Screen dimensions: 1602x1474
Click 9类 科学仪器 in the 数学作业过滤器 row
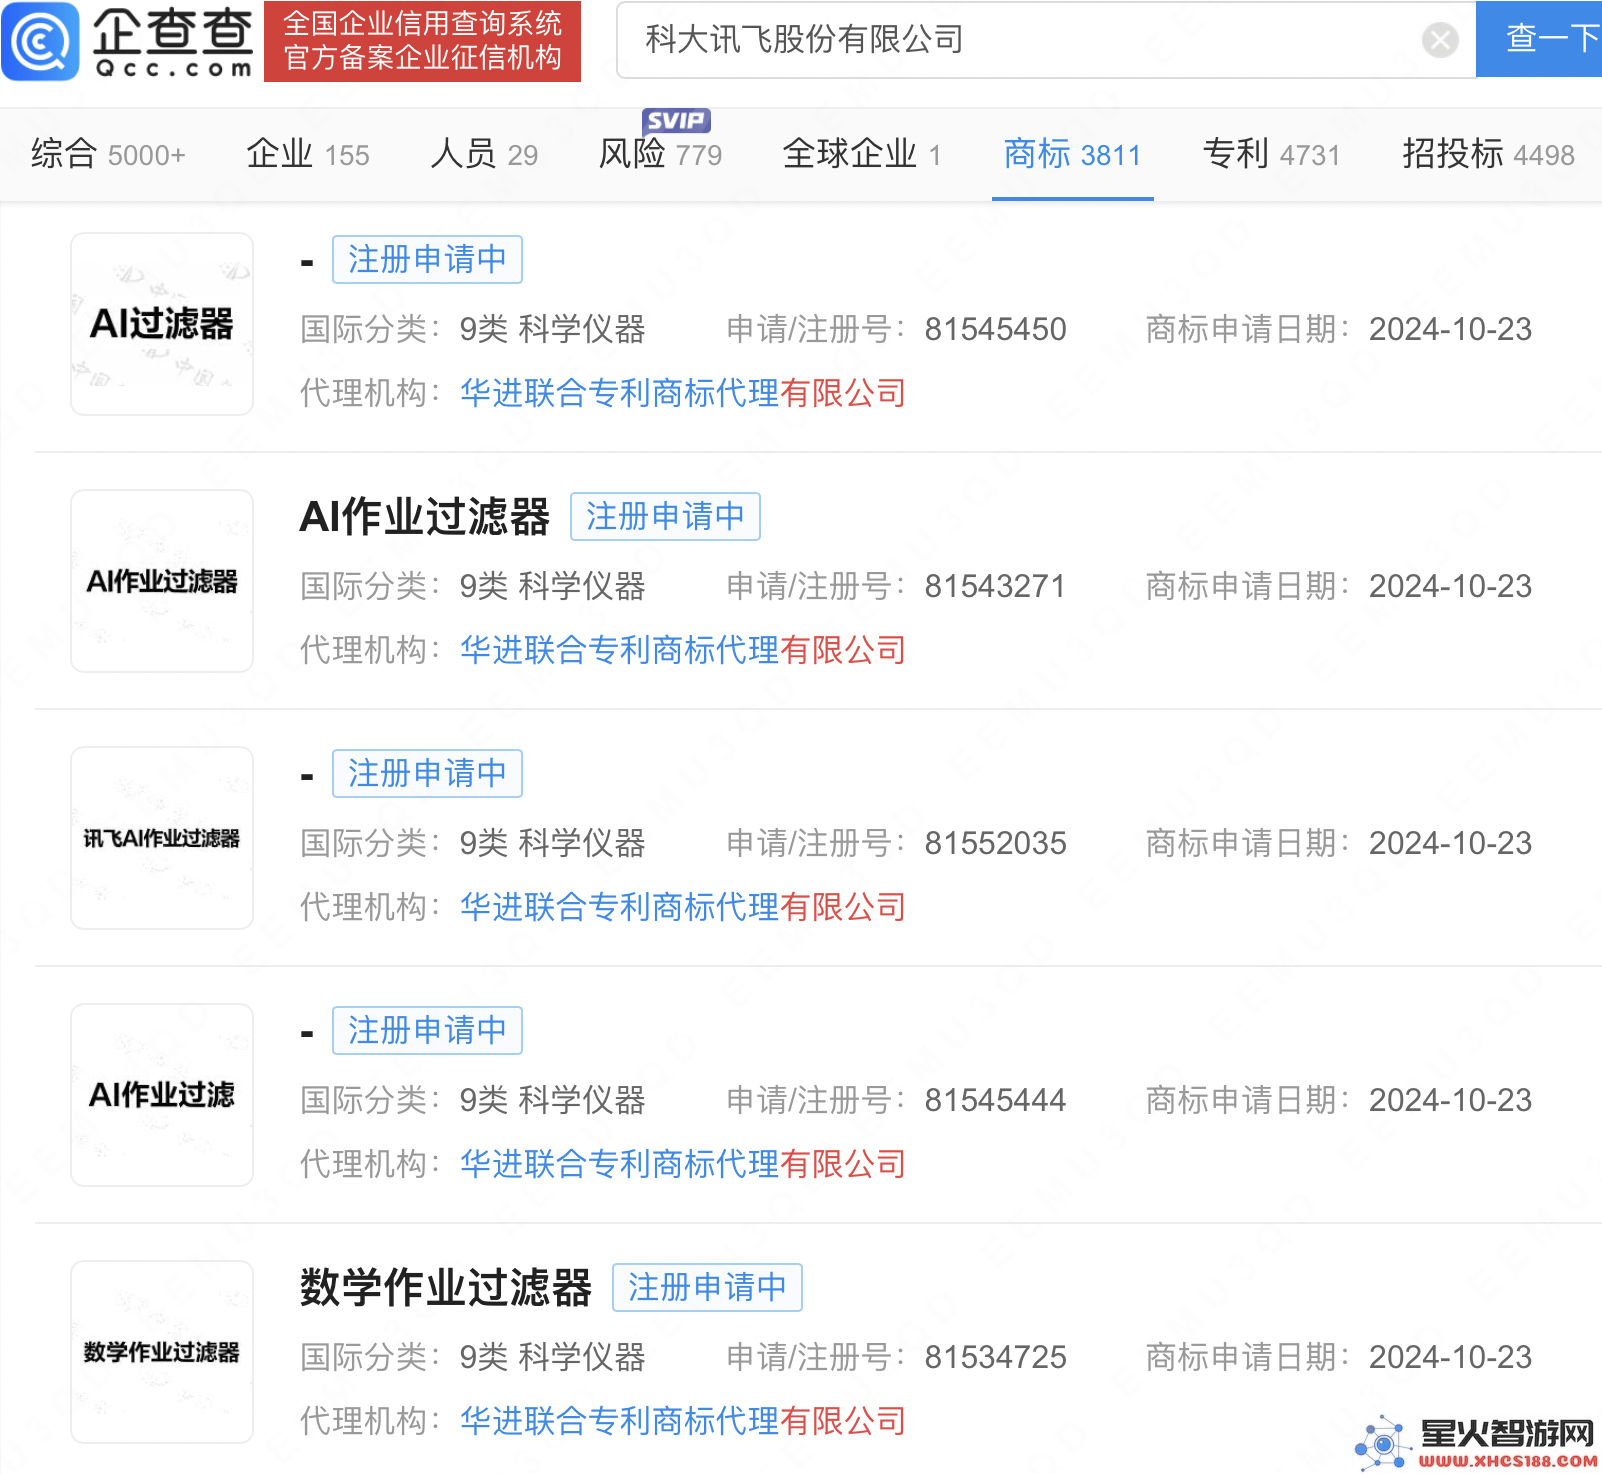pyautogui.click(x=553, y=1357)
